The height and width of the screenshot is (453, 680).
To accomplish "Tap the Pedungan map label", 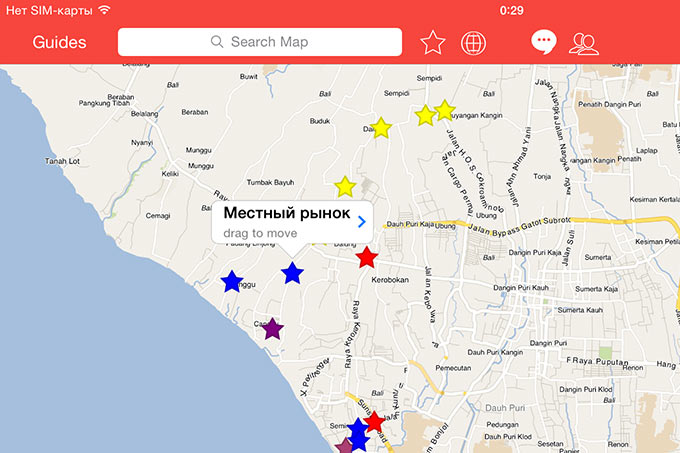I will pyautogui.click(x=502, y=425).
